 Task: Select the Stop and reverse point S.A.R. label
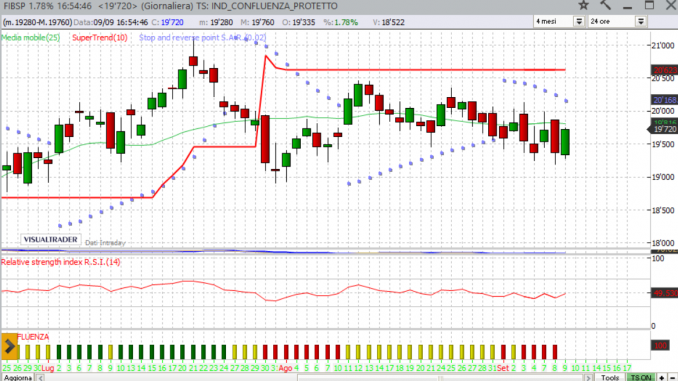click(202, 38)
